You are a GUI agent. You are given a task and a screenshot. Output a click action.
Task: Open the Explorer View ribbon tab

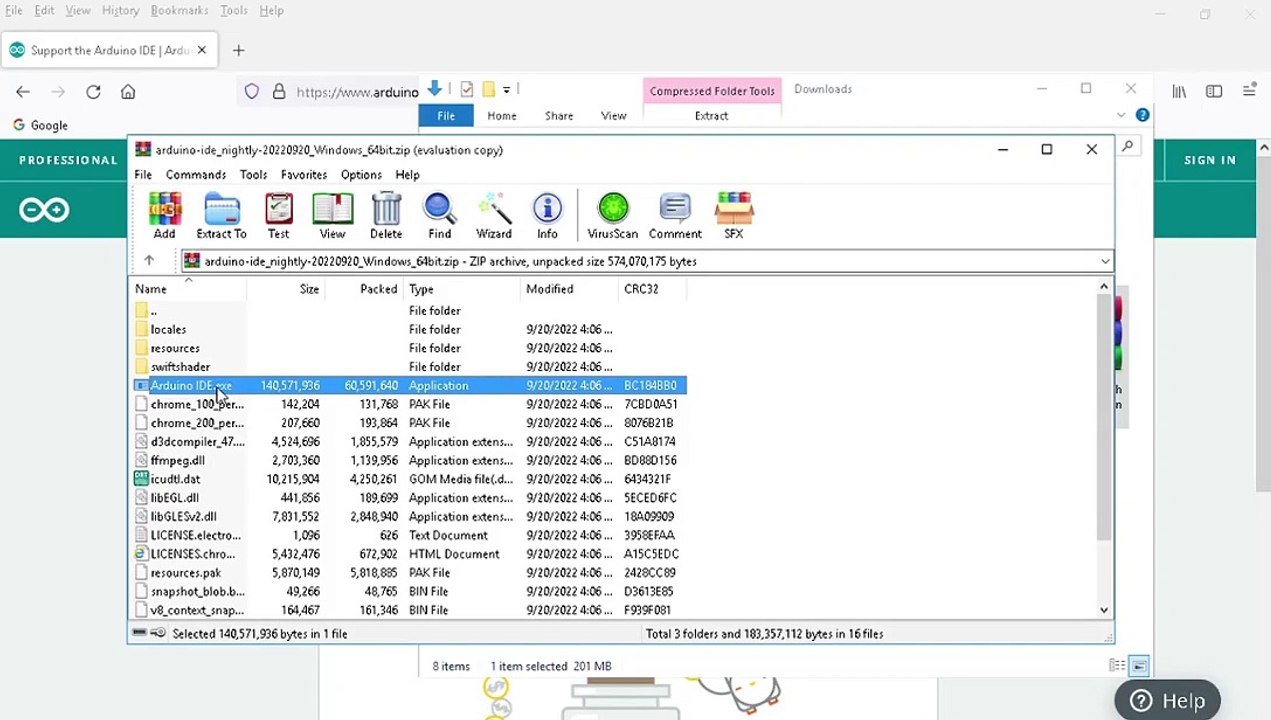[x=613, y=116]
